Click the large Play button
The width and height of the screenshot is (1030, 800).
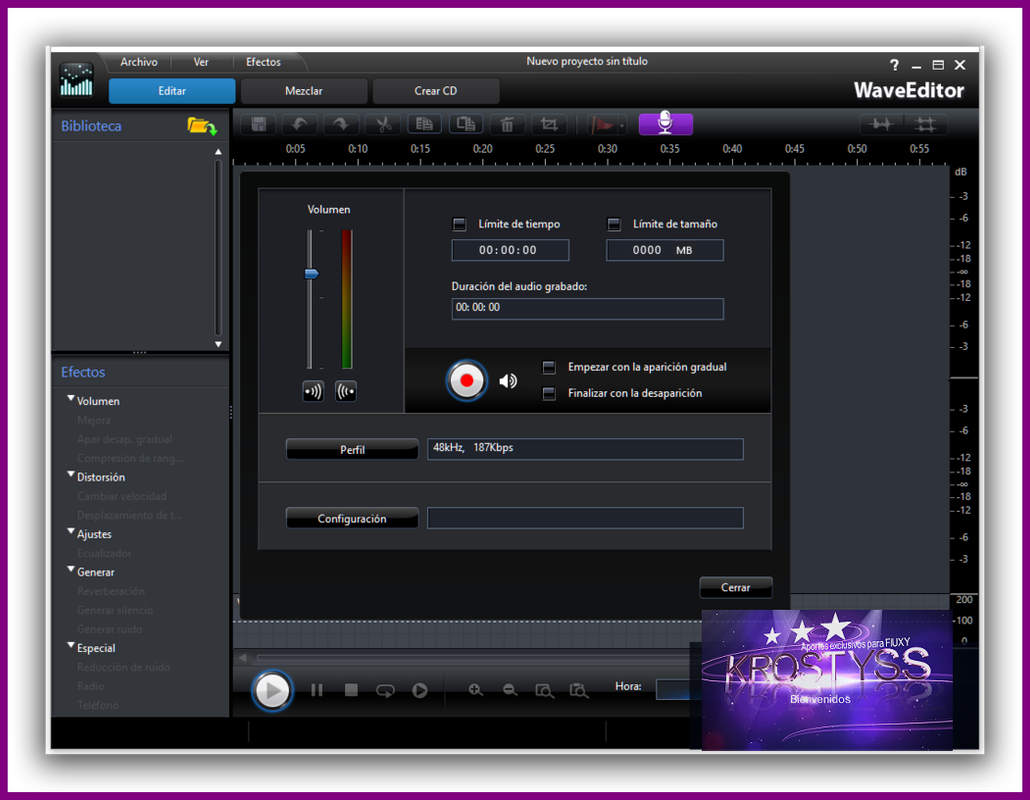(x=271, y=690)
